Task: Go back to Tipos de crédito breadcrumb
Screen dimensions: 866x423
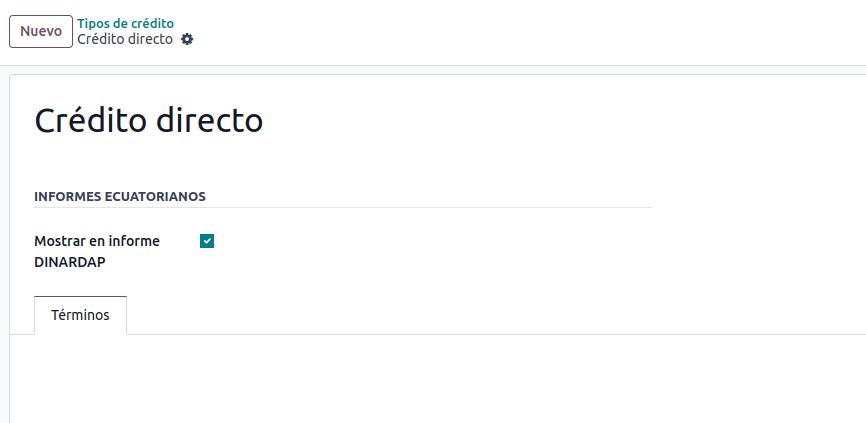Action: coord(125,23)
